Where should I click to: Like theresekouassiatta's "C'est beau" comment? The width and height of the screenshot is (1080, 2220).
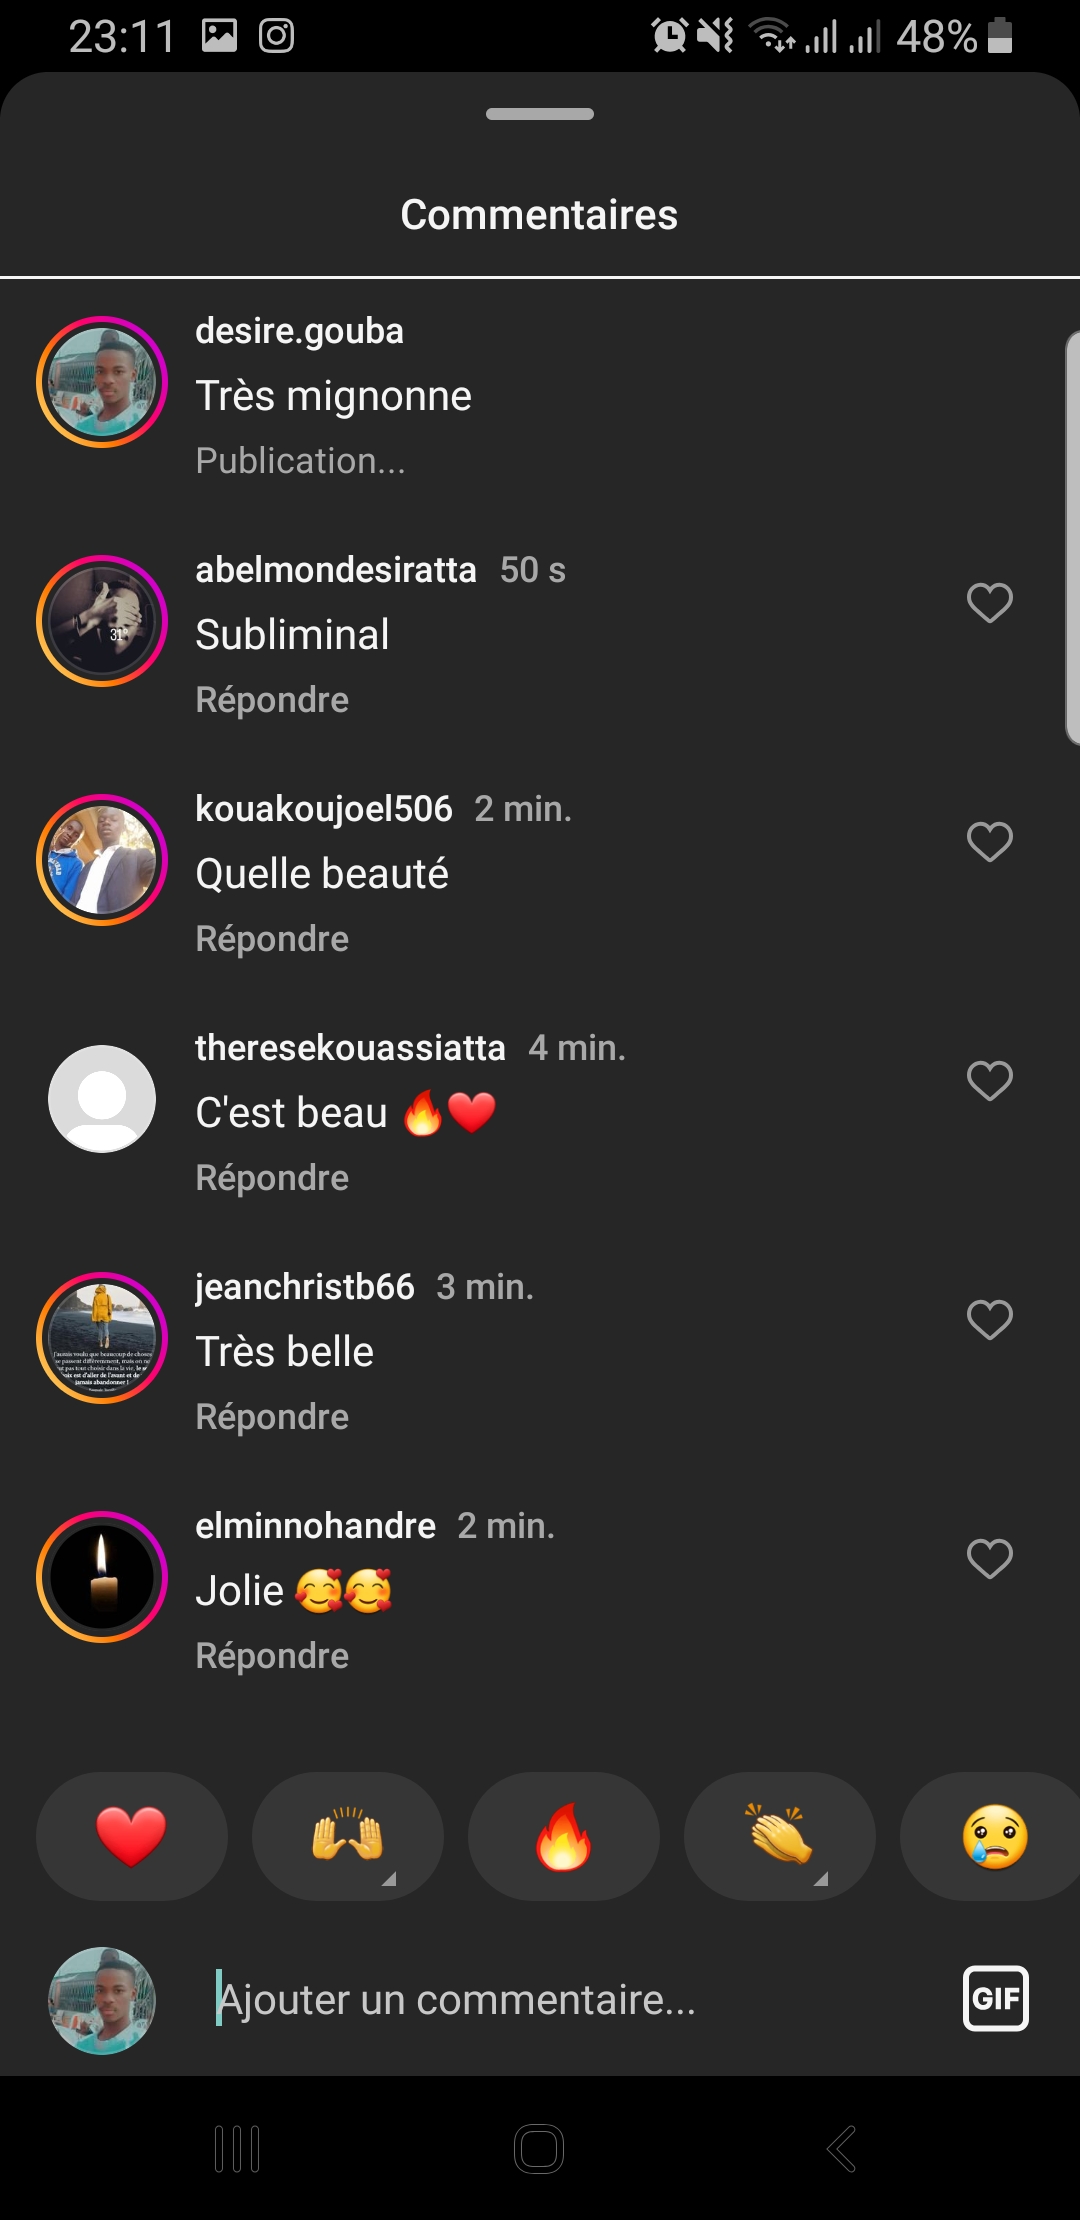pyautogui.click(x=989, y=1080)
